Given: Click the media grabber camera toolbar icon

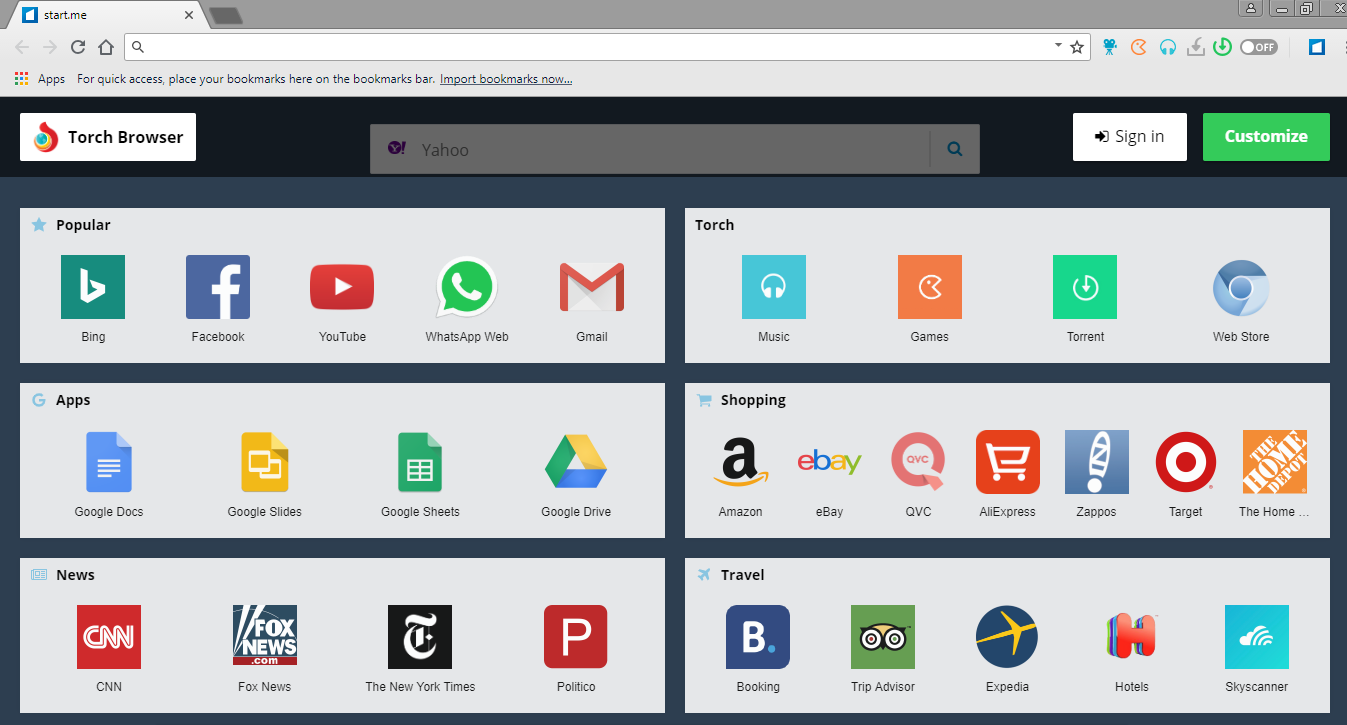Looking at the screenshot, I should (1109, 47).
